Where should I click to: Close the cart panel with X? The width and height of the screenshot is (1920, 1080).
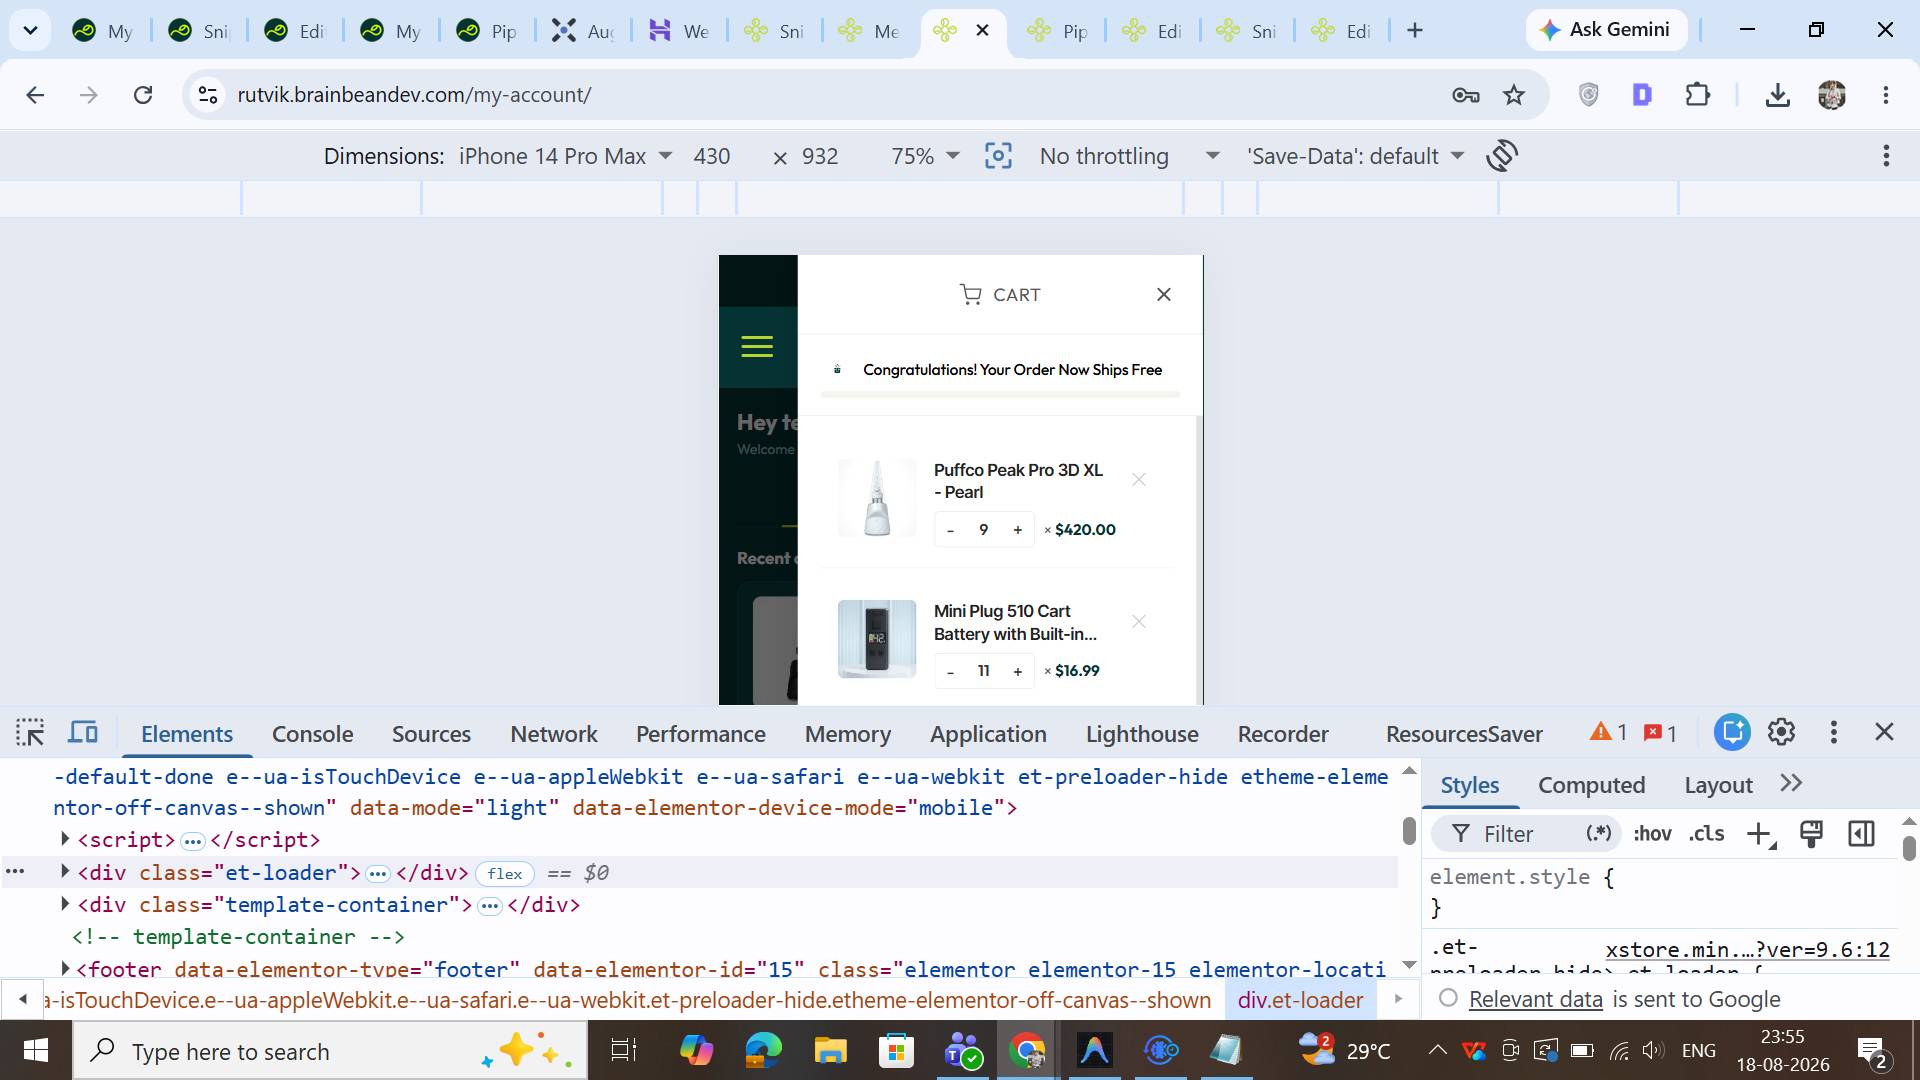pyautogui.click(x=1164, y=294)
